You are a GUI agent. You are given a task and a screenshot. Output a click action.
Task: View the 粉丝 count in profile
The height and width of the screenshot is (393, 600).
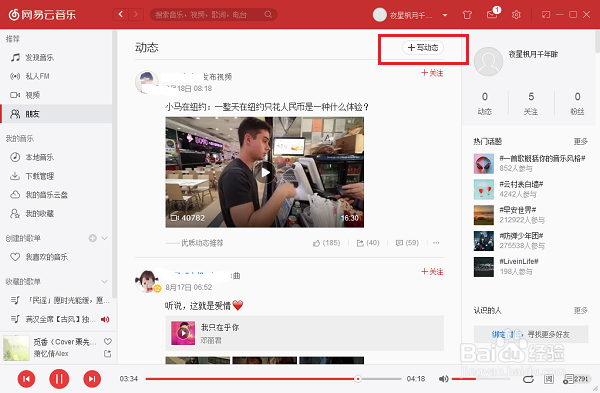click(x=577, y=103)
